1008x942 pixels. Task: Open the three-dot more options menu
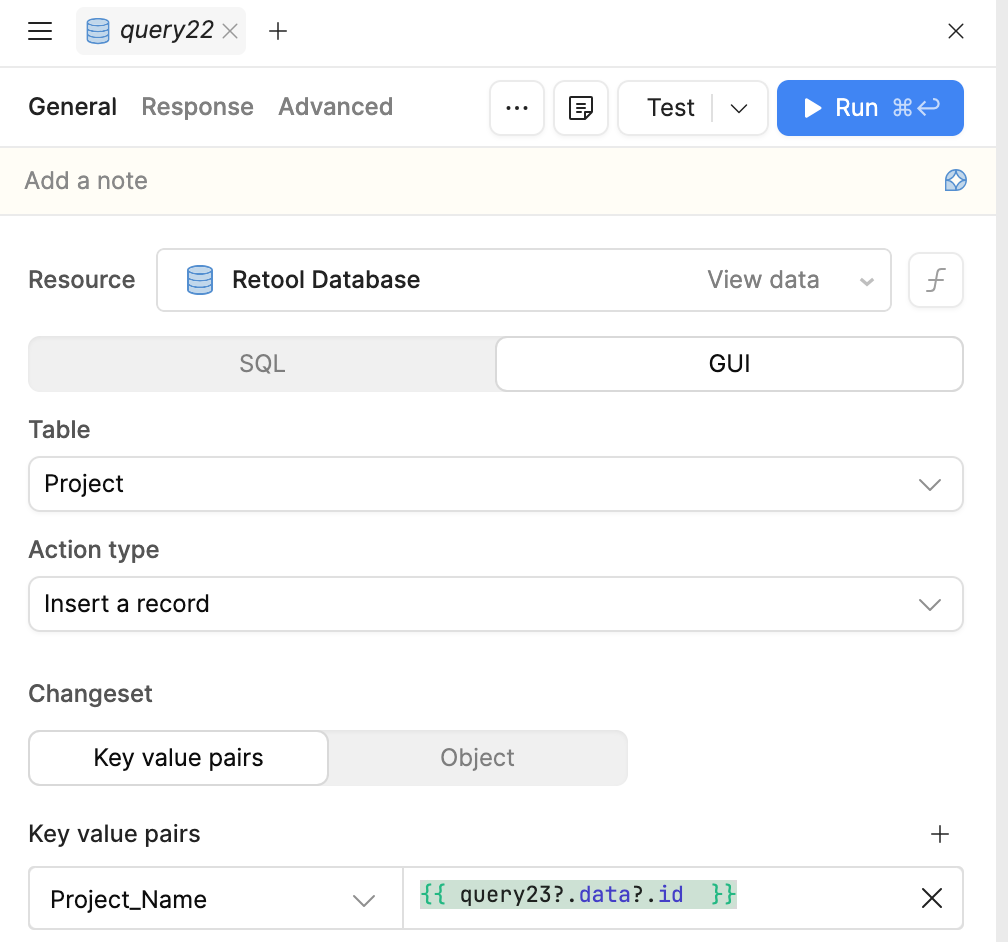pos(517,108)
